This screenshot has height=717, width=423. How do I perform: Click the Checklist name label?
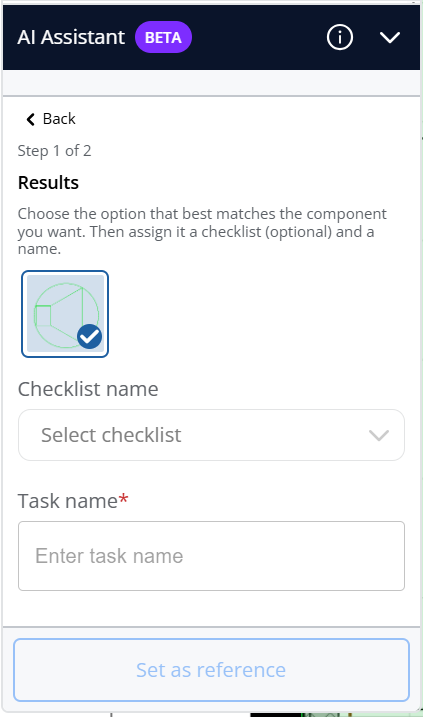click(88, 389)
